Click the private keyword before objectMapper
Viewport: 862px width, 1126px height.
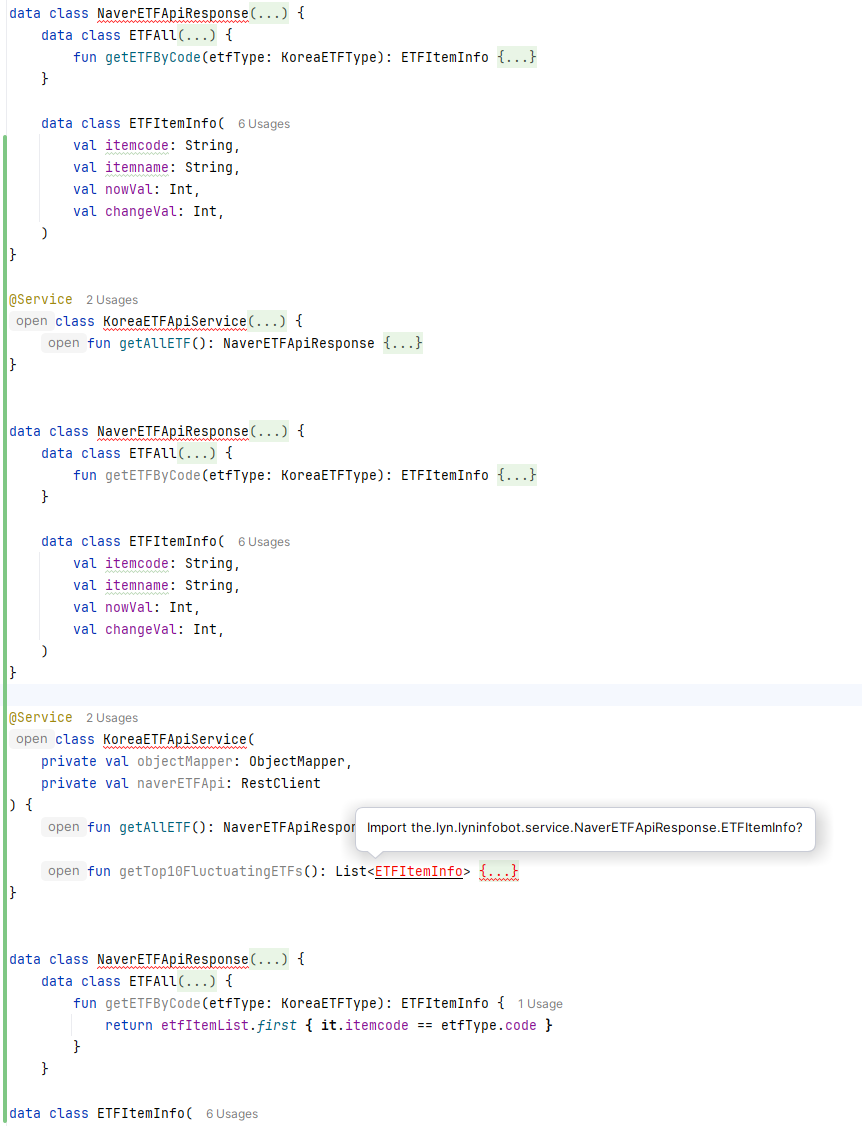[x=68, y=762]
